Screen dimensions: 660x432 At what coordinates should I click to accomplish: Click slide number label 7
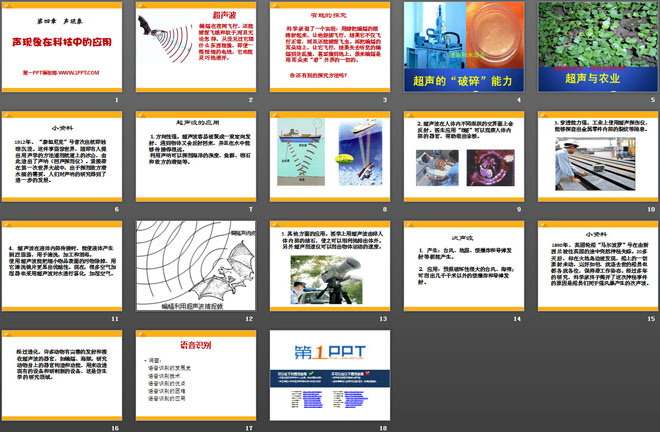250,209
